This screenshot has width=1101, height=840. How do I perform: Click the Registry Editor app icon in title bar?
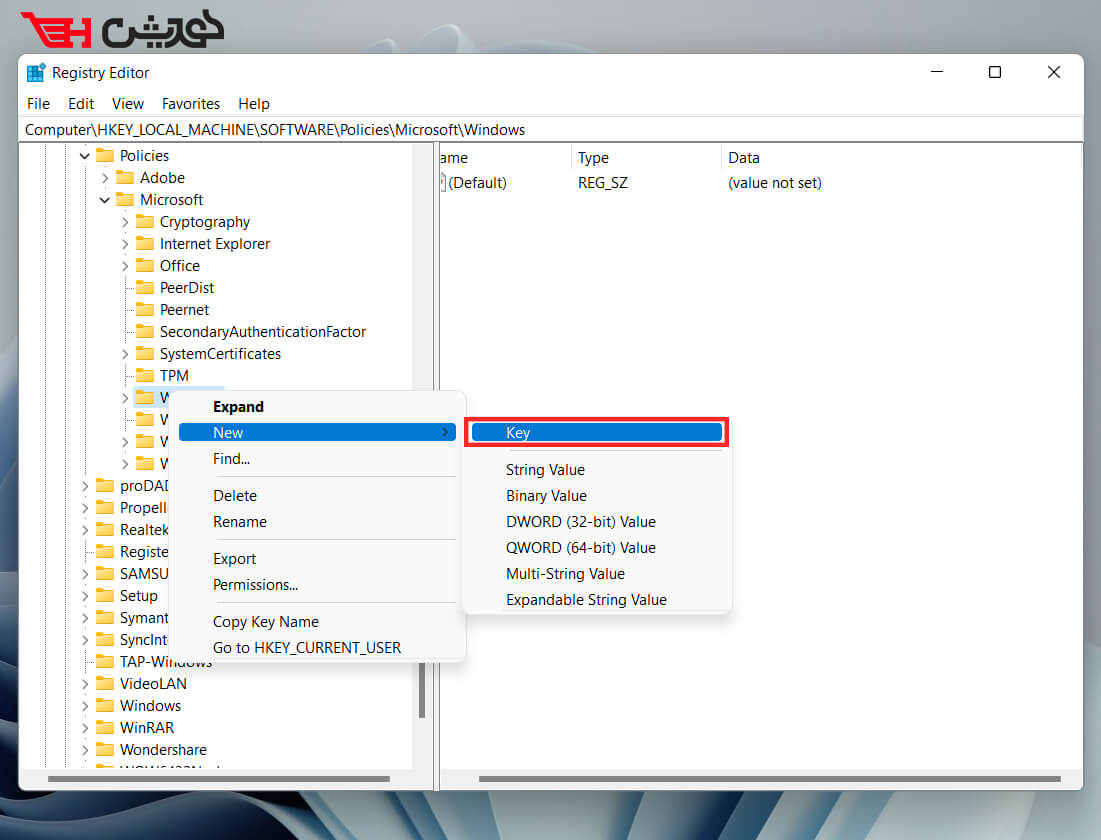pos(36,73)
